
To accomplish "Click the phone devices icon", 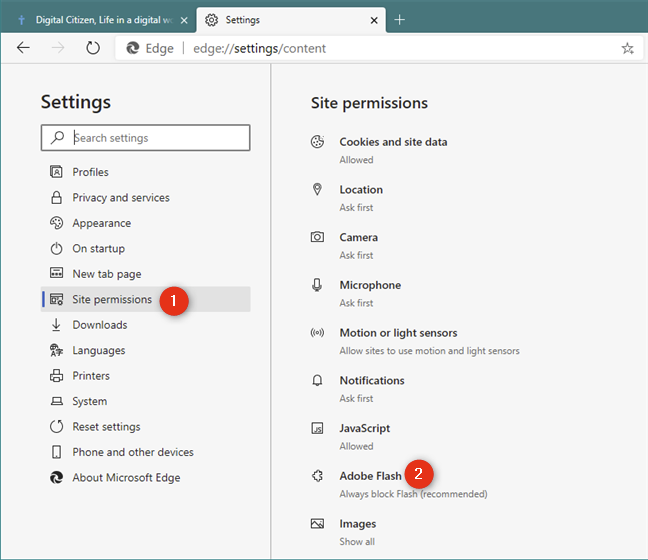I will 56,452.
